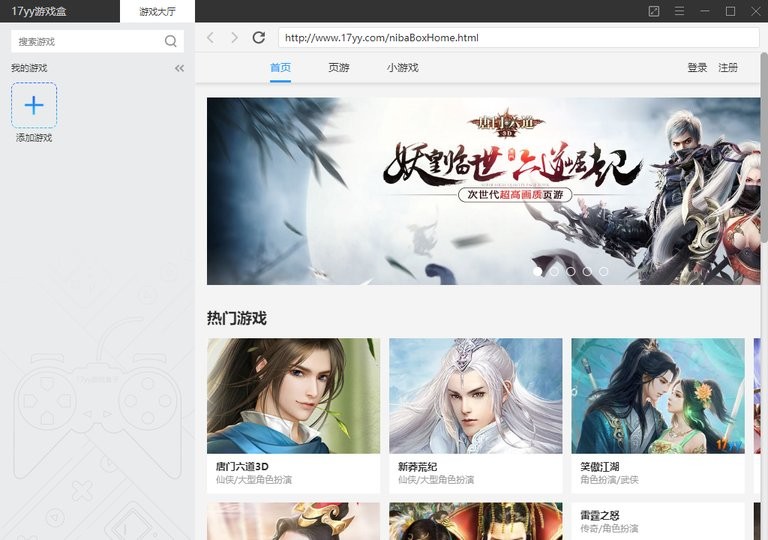The height and width of the screenshot is (540, 768).
Task: Select the 小游戏 navigation tab
Action: click(x=402, y=68)
